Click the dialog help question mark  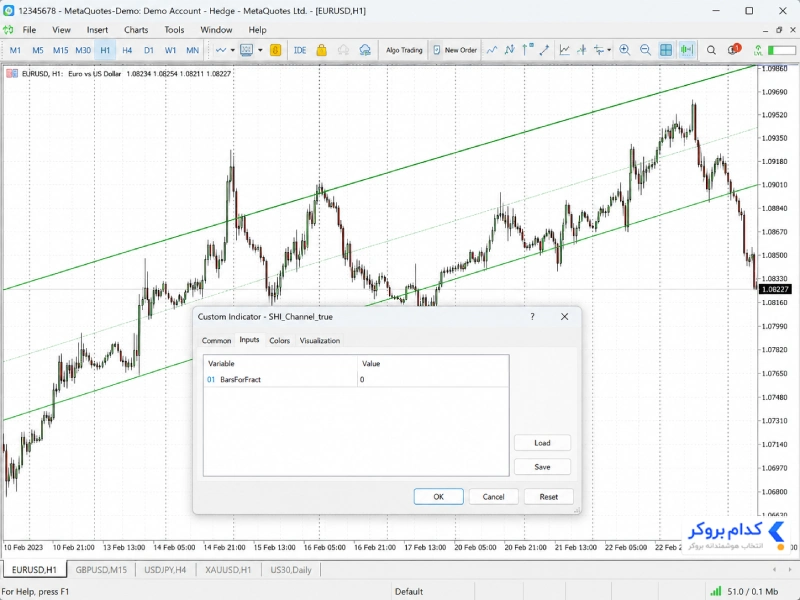[532, 317]
